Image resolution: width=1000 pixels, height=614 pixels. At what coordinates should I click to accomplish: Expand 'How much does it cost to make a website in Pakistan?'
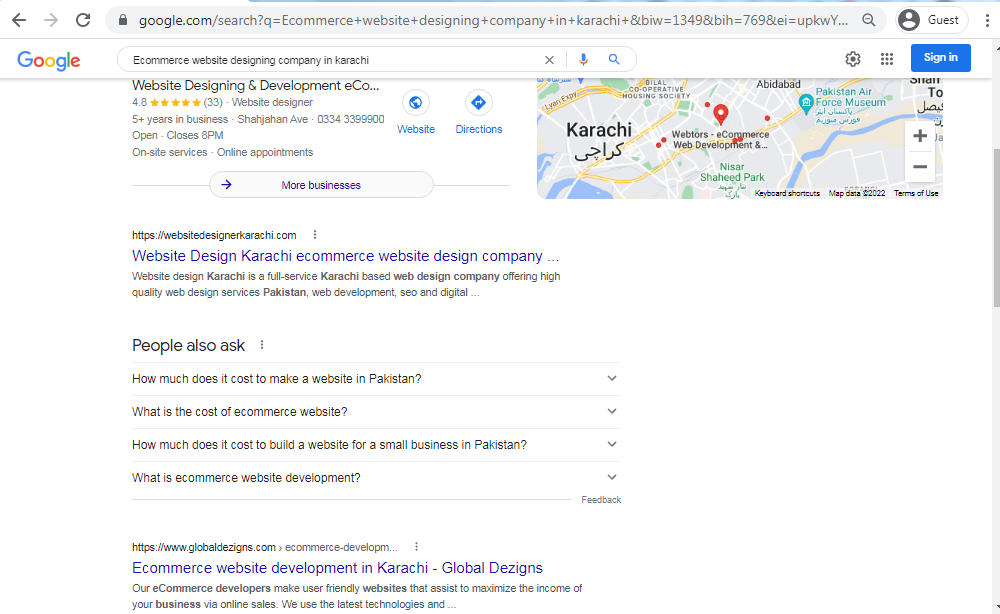click(x=375, y=379)
